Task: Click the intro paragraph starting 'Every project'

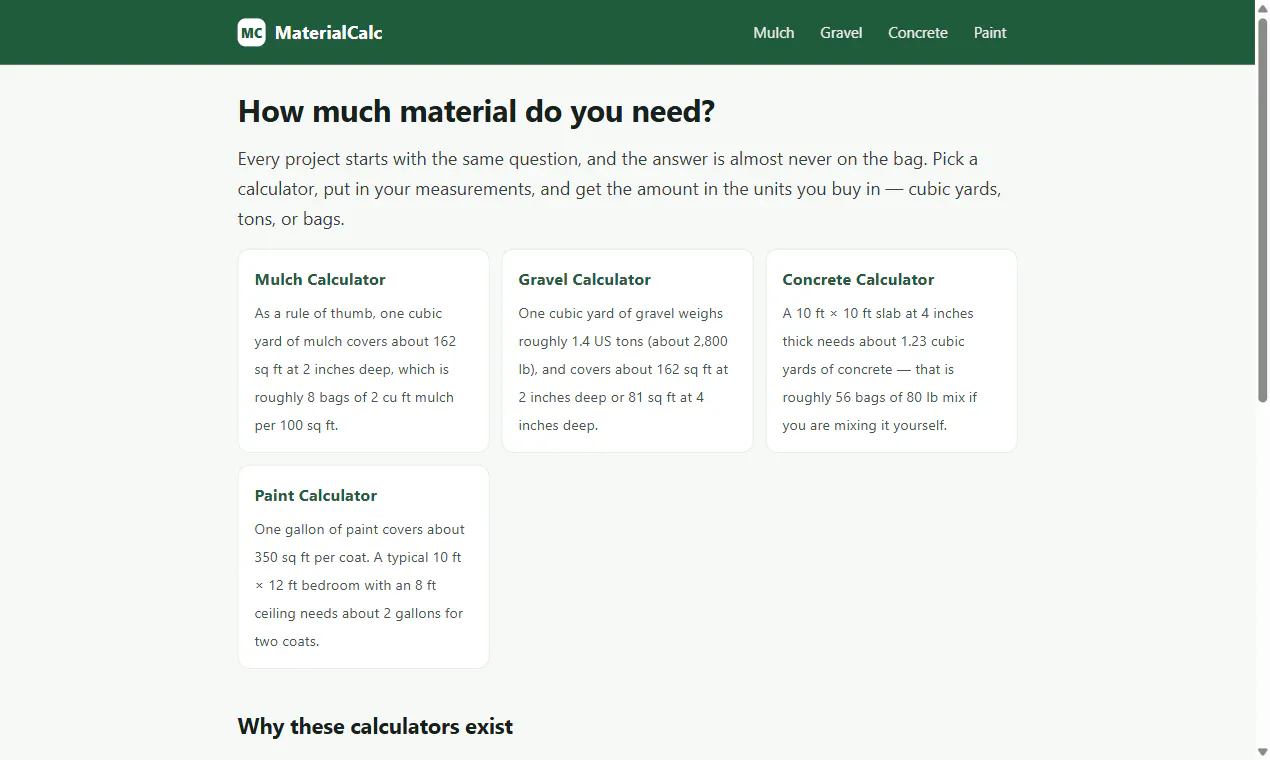Action: coord(620,189)
